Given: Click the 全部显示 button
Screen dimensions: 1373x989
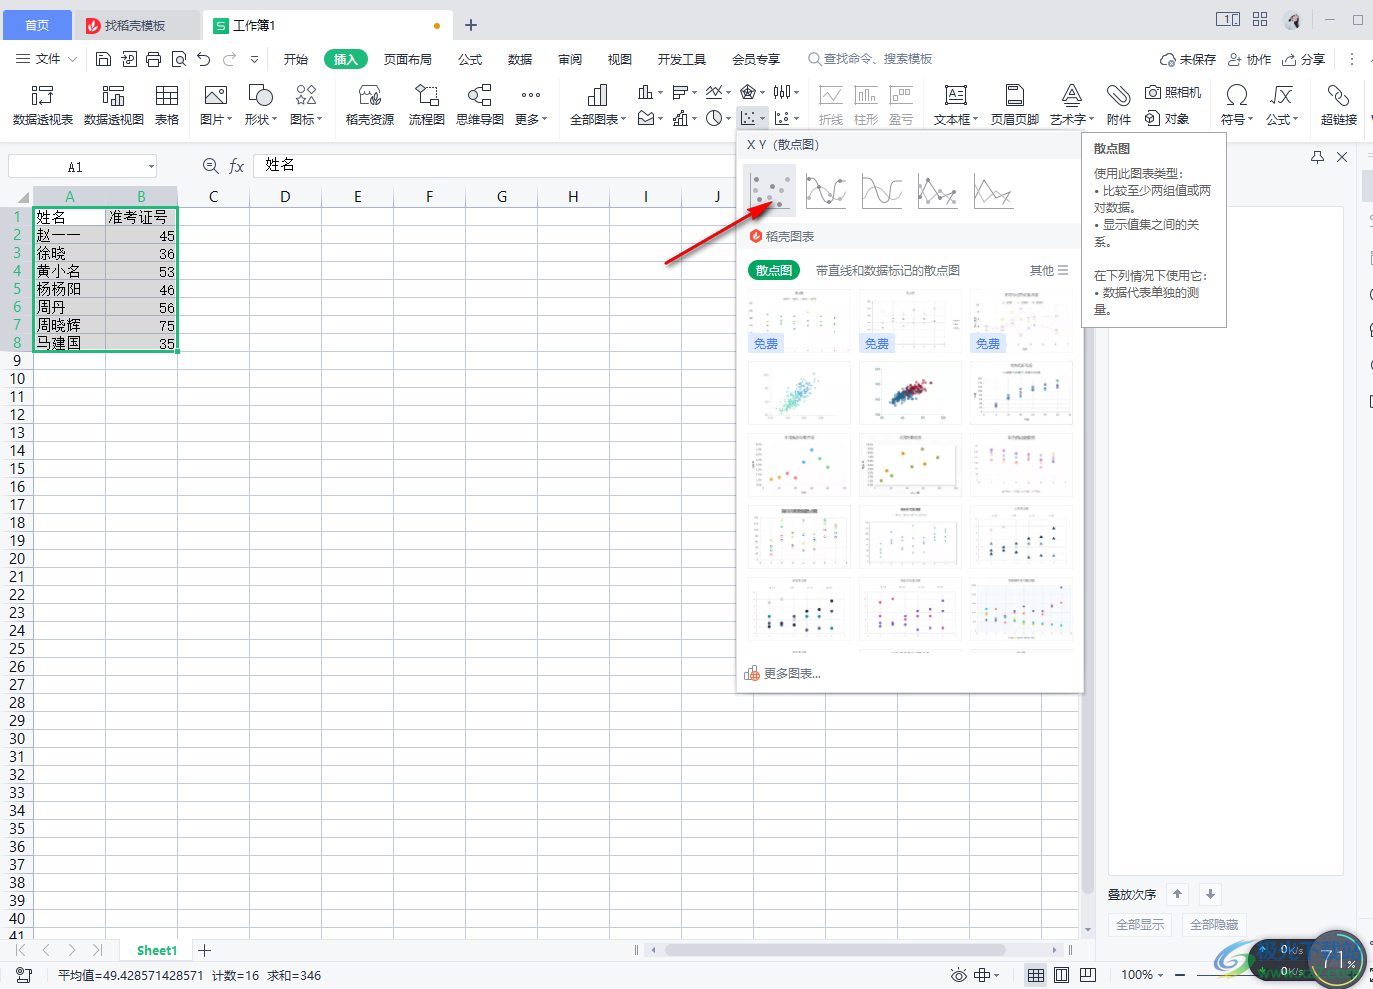Looking at the screenshot, I should click(x=1140, y=925).
